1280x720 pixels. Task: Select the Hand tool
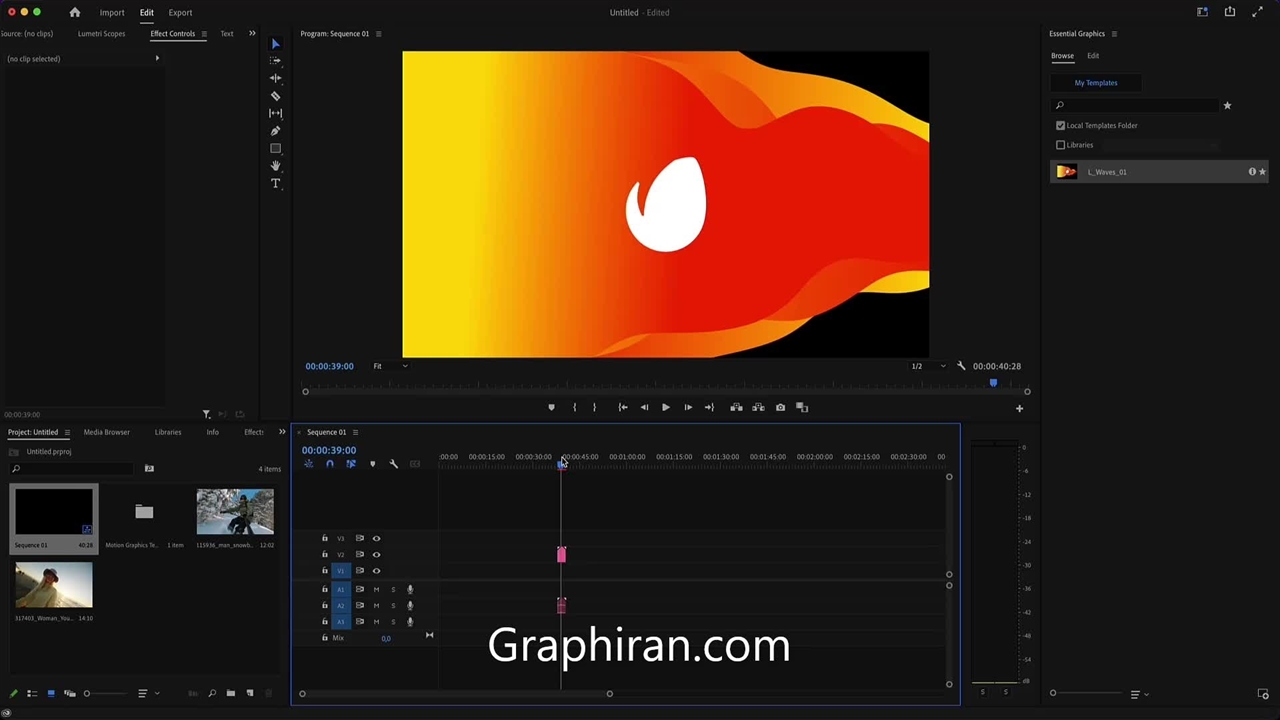tap(275, 166)
